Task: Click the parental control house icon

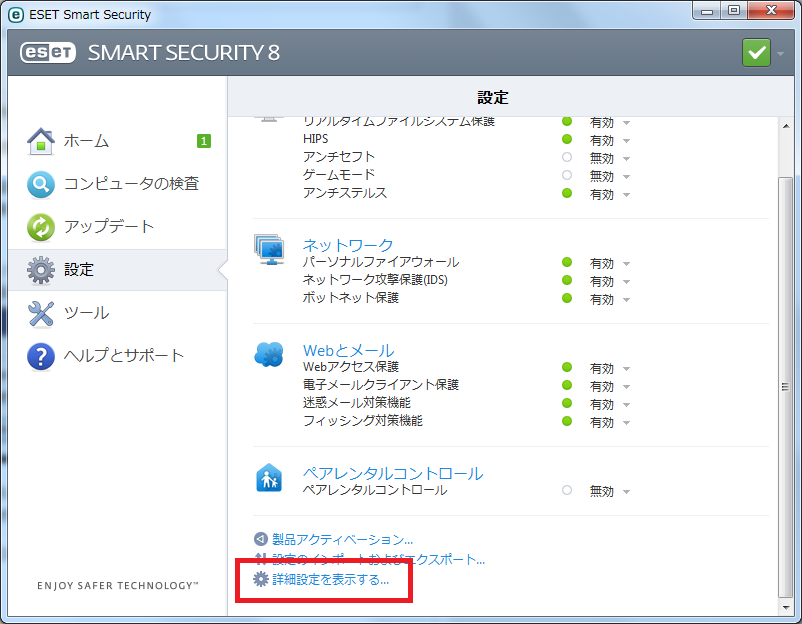Action: tap(269, 477)
